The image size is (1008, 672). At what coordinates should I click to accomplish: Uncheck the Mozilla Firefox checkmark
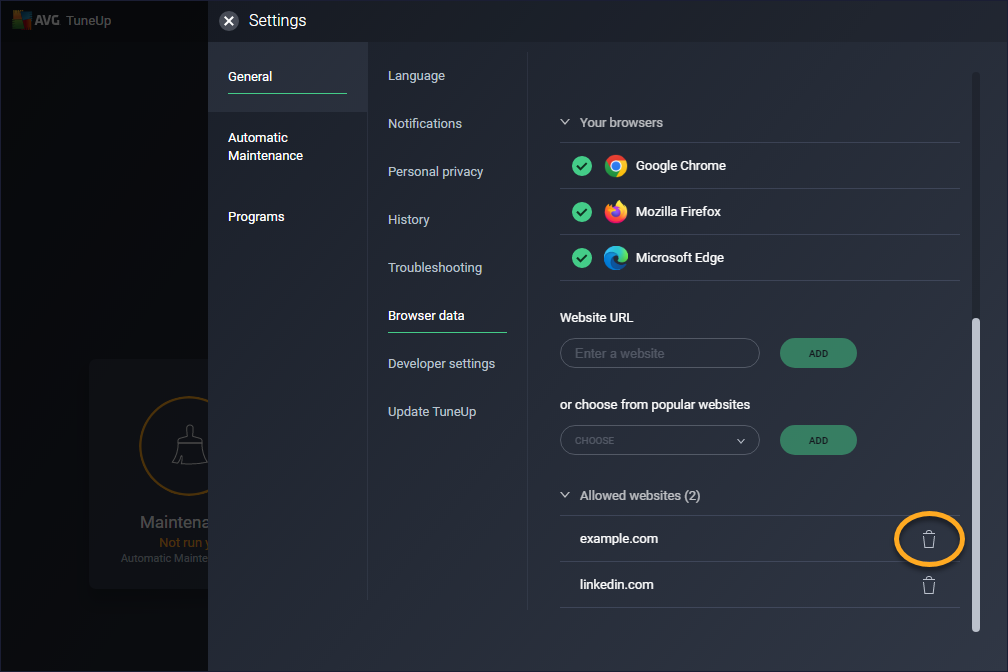(582, 212)
